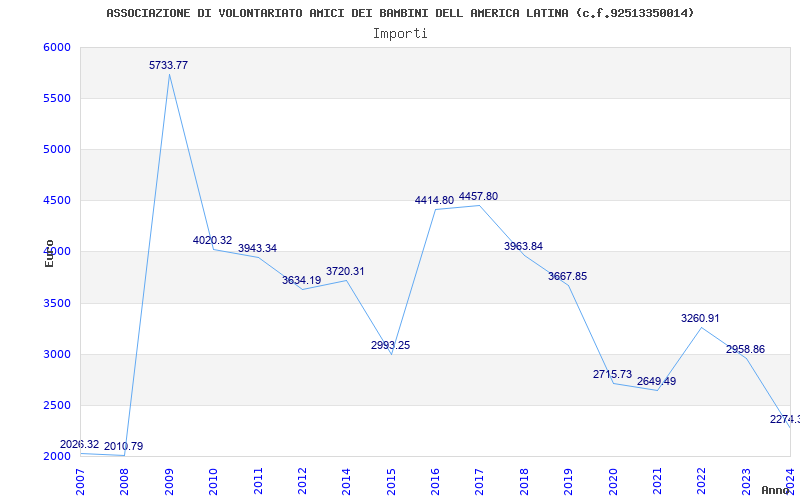Image resolution: width=800 pixels, height=500 pixels.
Task: Click the 4414.80 value label
Action: click(434, 201)
